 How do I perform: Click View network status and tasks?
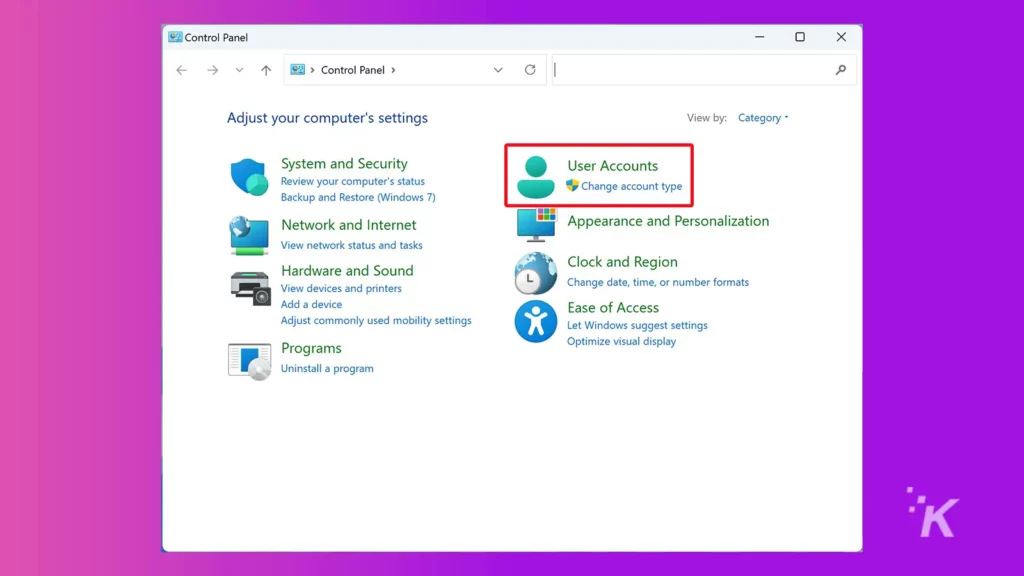click(351, 245)
